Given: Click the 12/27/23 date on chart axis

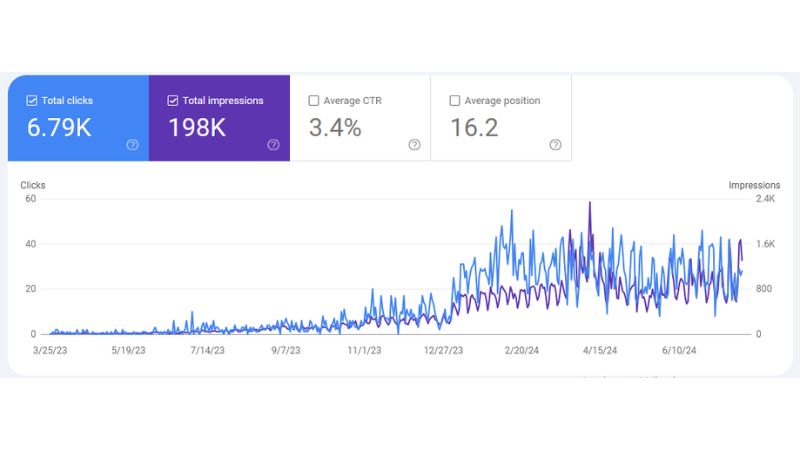Looking at the screenshot, I should pos(443,351).
